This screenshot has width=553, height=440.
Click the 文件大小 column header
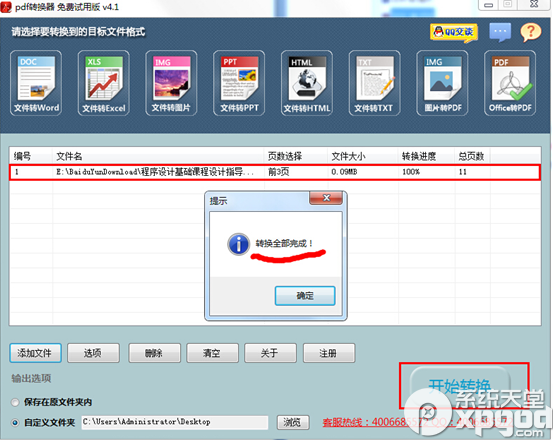(363, 156)
